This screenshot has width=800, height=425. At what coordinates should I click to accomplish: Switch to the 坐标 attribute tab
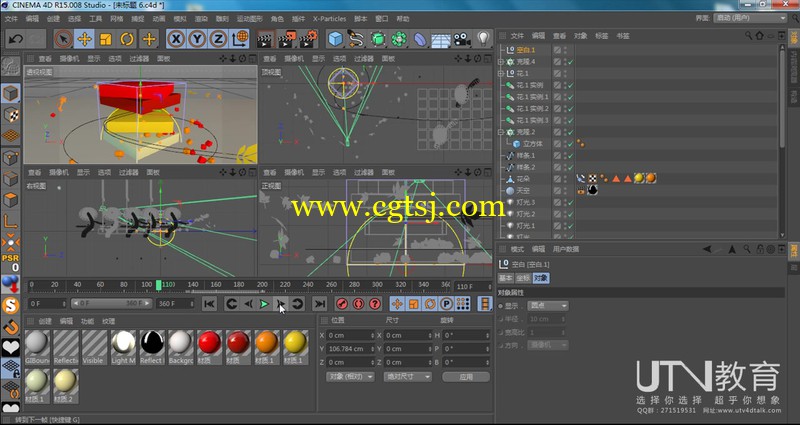tap(523, 278)
